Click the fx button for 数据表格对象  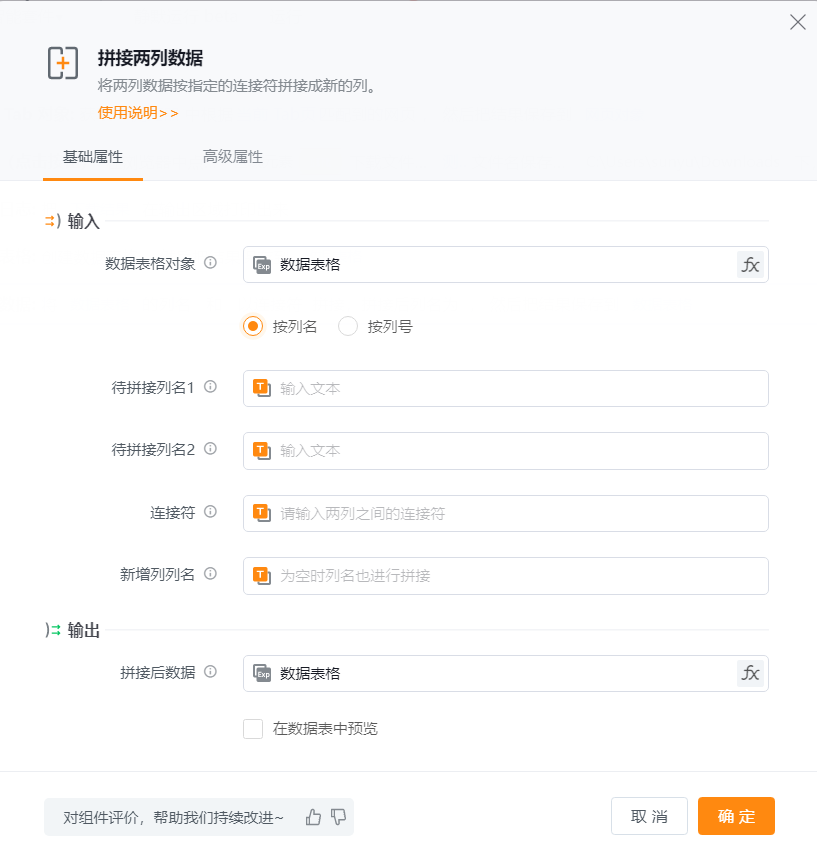point(750,265)
